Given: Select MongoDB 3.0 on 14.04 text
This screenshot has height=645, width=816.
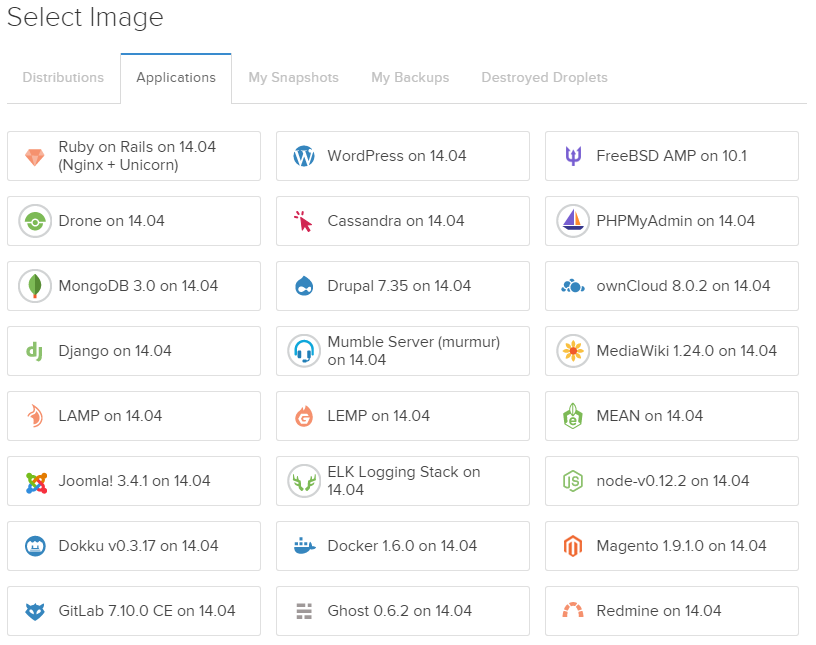Looking at the screenshot, I should pyautogui.click(x=138, y=286).
